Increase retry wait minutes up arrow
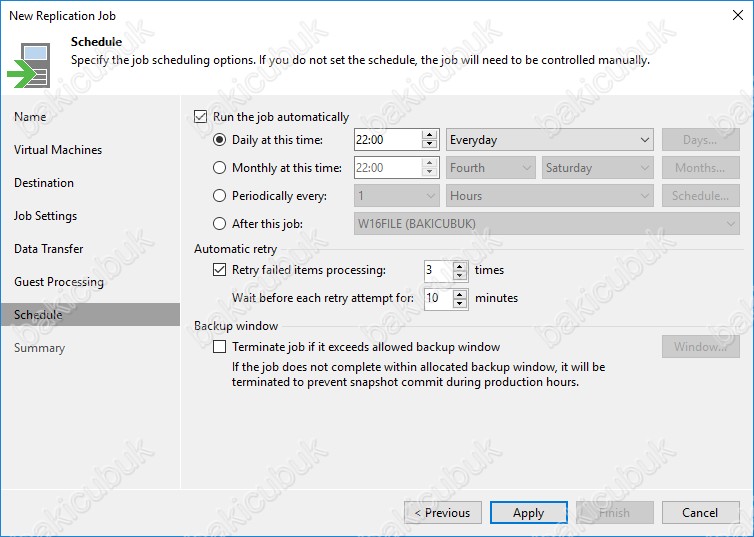The image size is (754, 537). point(460,293)
